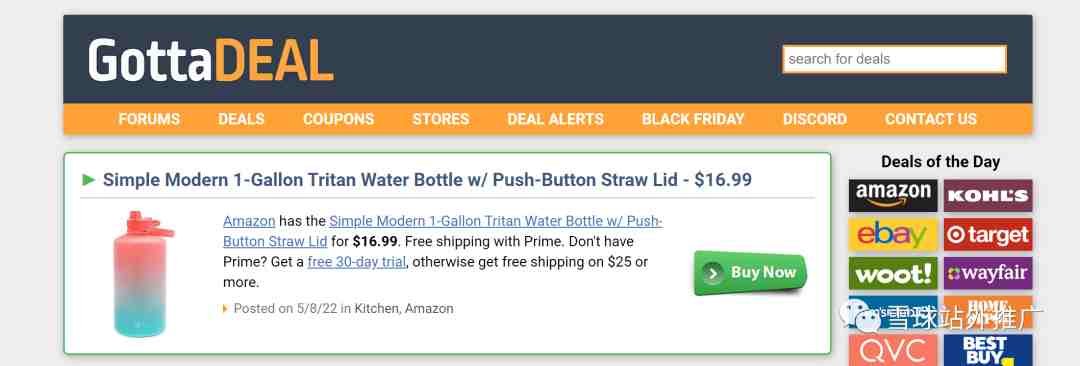Open the Amazon link in deal description
This screenshot has height=366, width=1080.
[x=249, y=221]
